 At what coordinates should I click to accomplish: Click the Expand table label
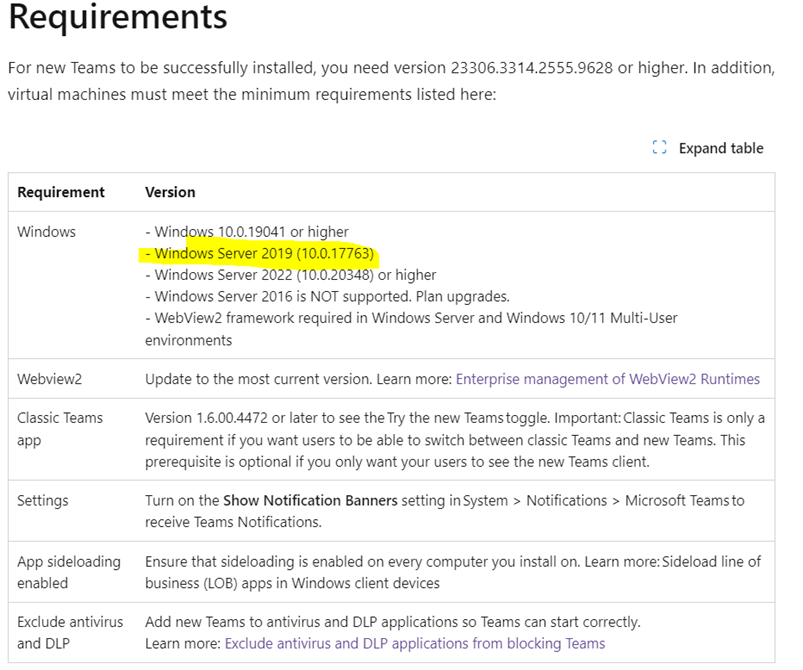[721, 148]
